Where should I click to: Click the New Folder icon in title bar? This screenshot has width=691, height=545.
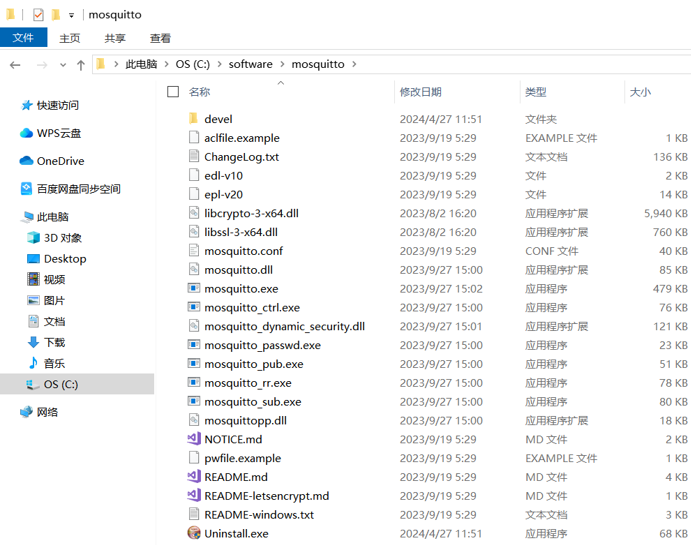(x=56, y=15)
